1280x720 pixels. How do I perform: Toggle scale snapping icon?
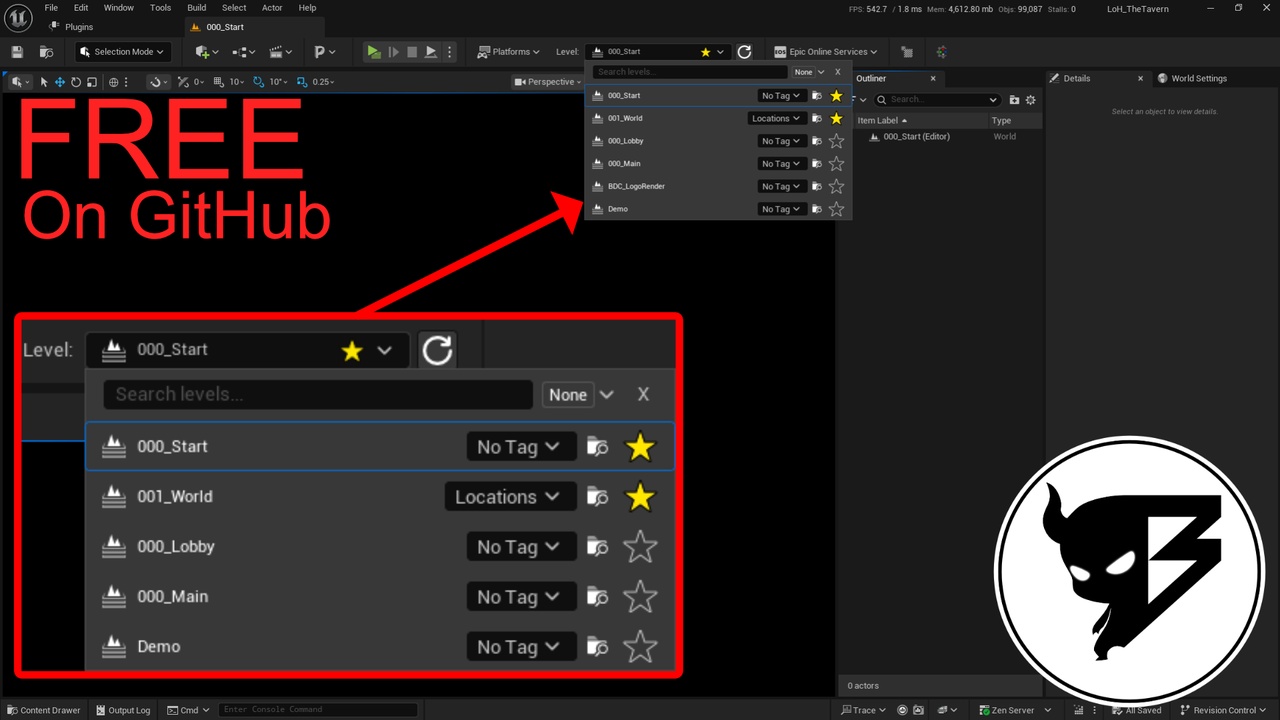tap(302, 82)
